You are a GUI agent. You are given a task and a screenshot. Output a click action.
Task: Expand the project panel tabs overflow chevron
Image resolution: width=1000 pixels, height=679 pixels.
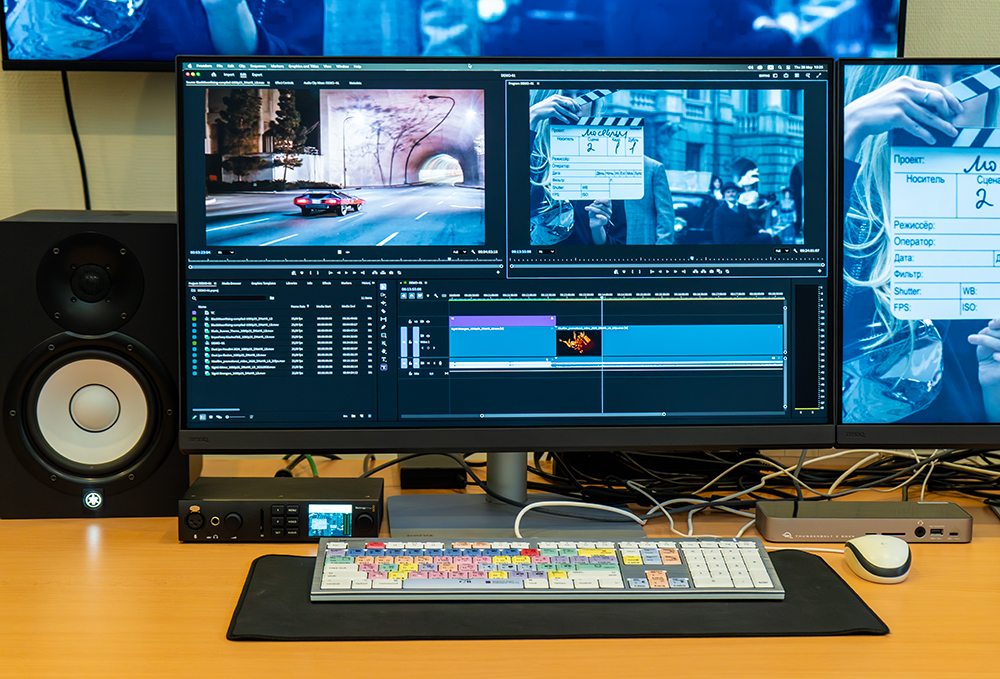(x=374, y=283)
